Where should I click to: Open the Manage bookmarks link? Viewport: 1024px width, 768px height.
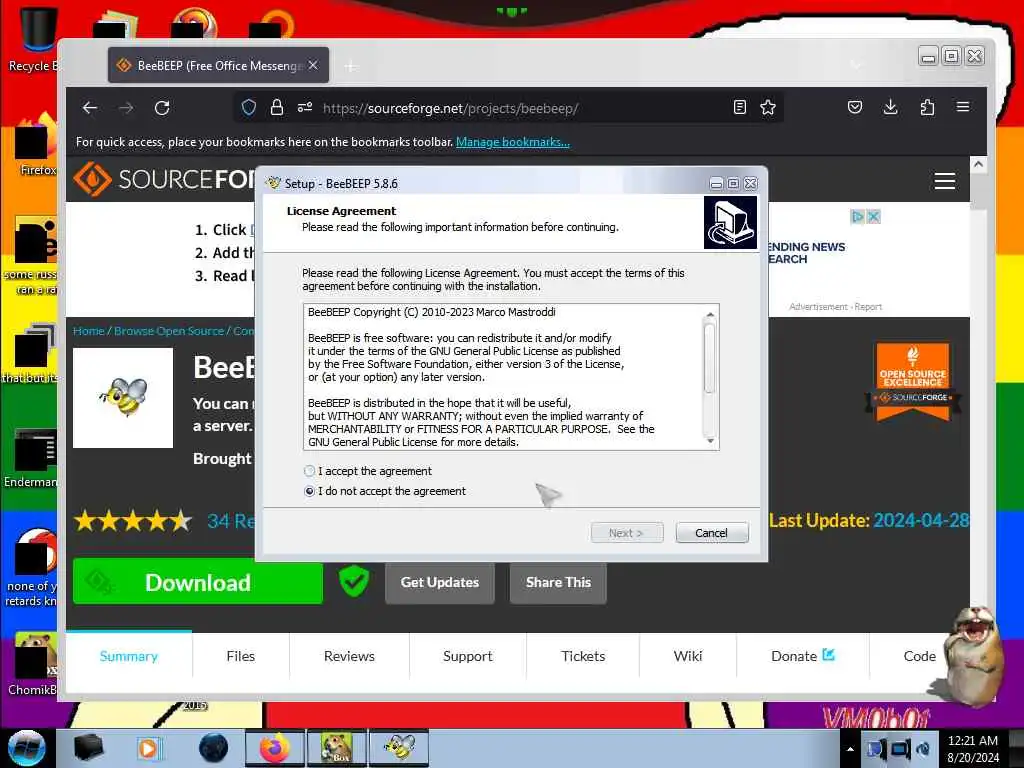513,142
